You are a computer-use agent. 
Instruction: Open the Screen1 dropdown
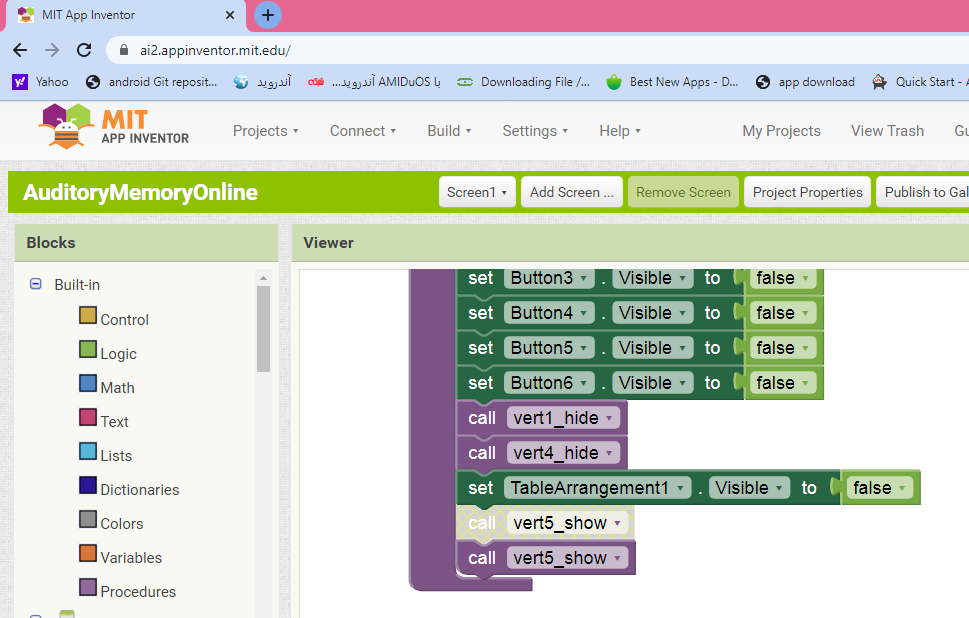click(477, 192)
